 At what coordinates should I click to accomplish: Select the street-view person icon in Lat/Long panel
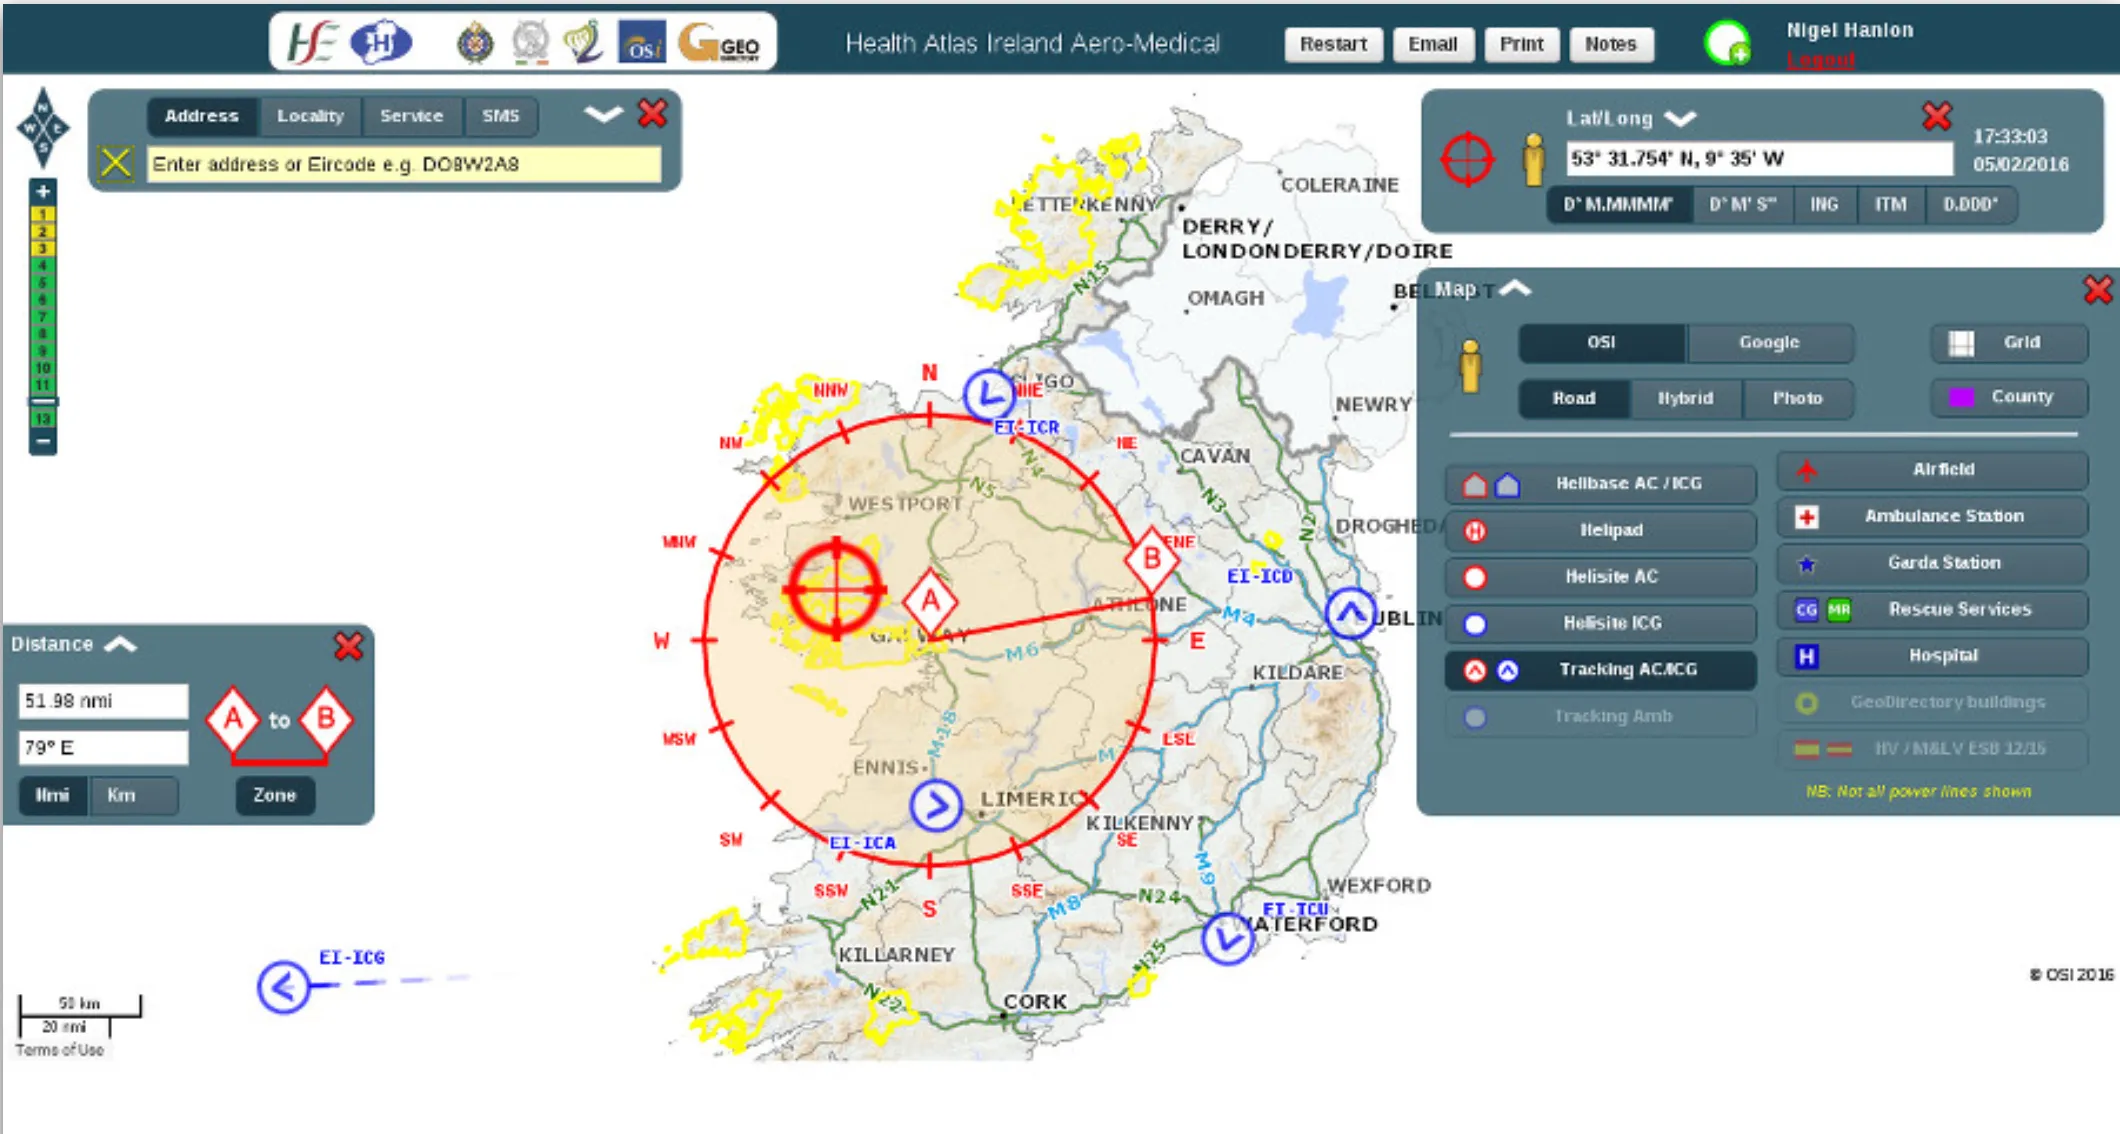coord(1533,160)
